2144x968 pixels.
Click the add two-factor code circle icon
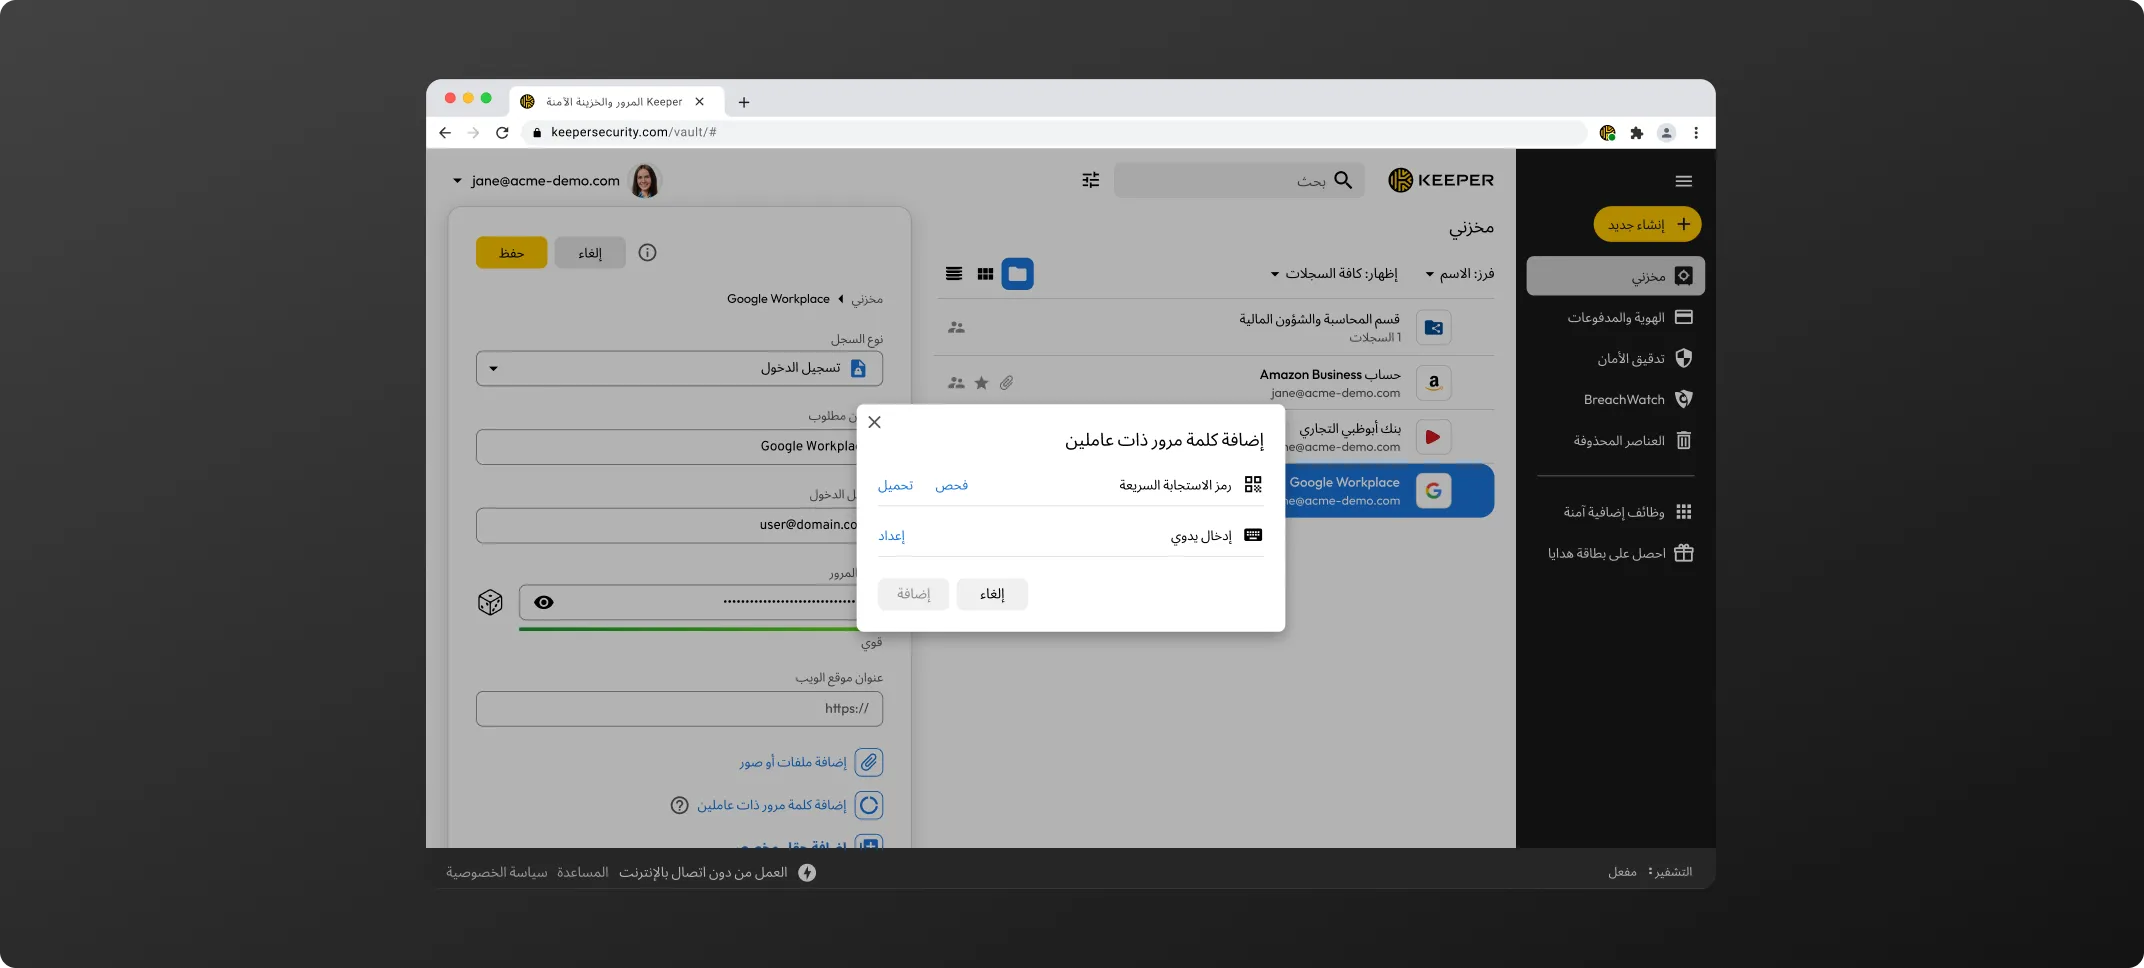click(869, 805)
